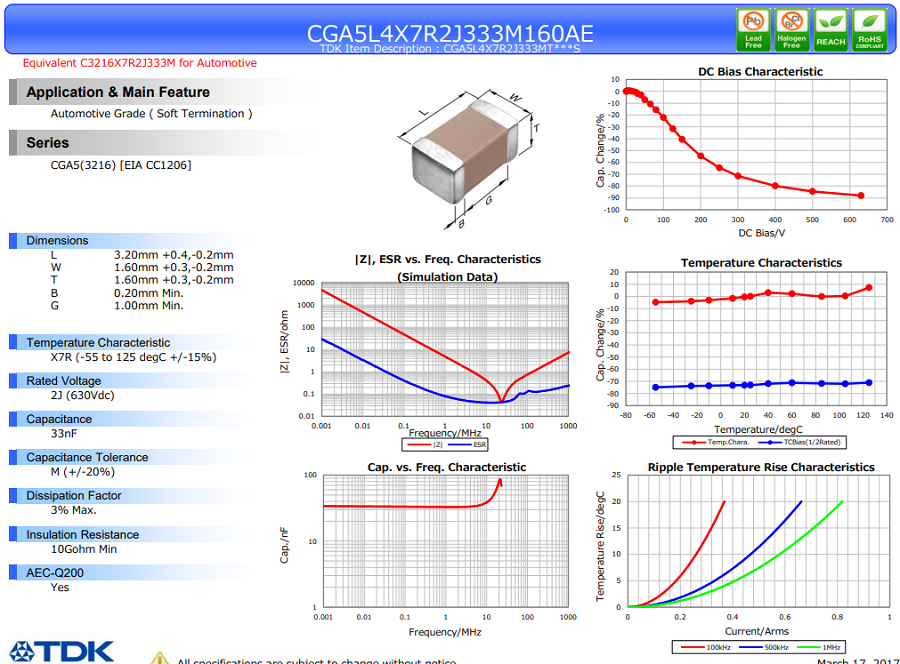The image size is (900, 664).
Task: Click the '(Simulation Data)' subtitle
Action: 448,277
